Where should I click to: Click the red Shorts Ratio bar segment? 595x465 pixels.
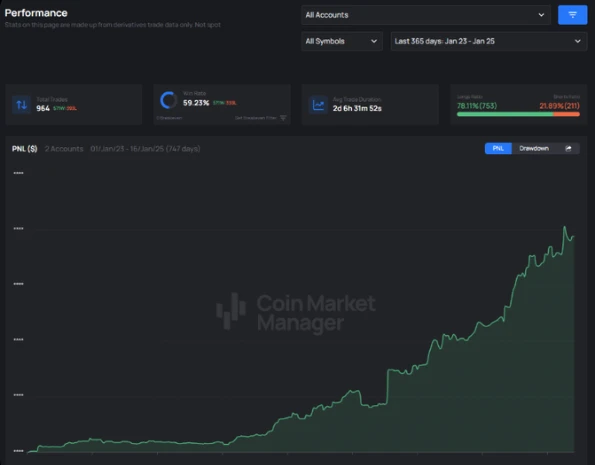tap(566, 114)
